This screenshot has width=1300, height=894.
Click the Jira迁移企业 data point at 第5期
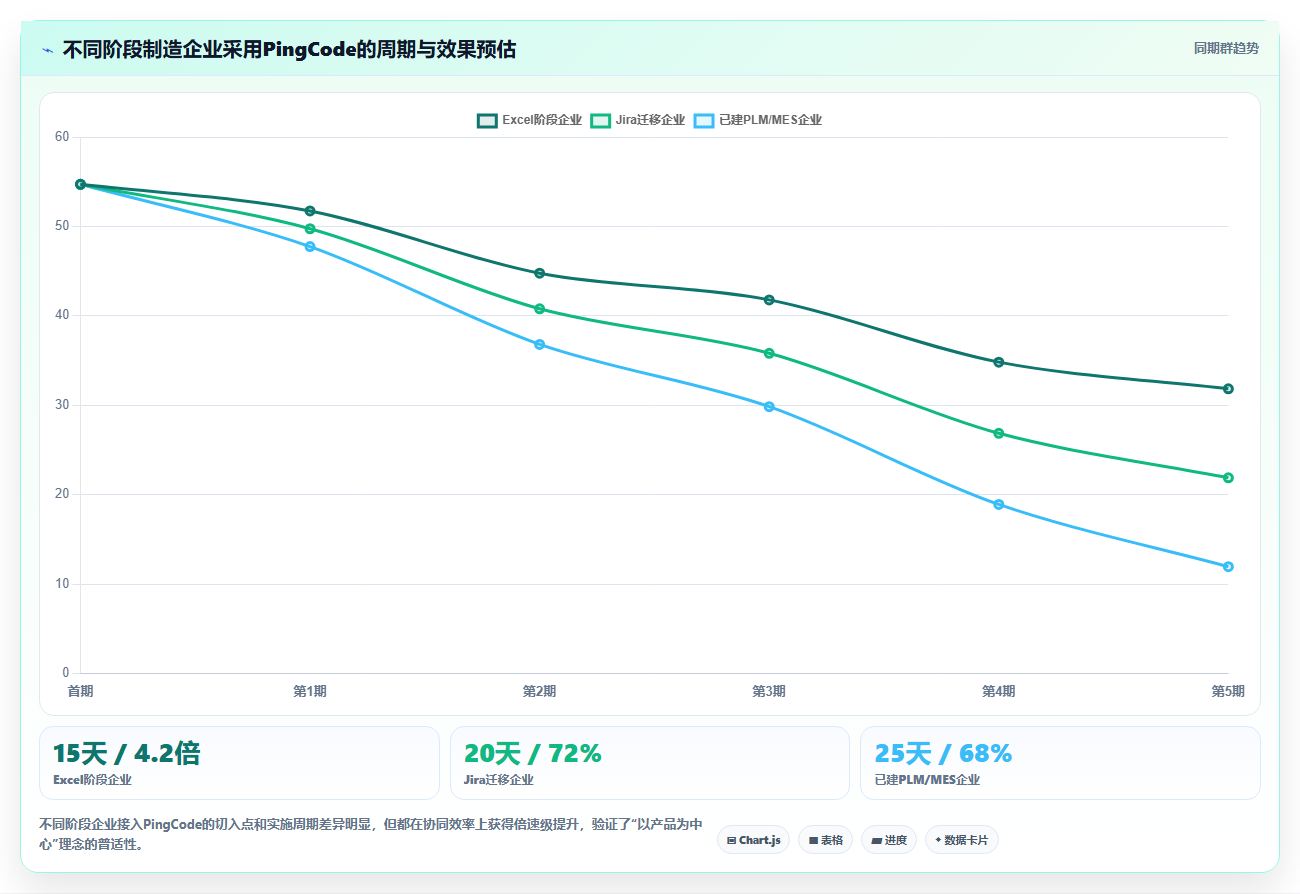pyautogui.click(x=1228, y=478)
